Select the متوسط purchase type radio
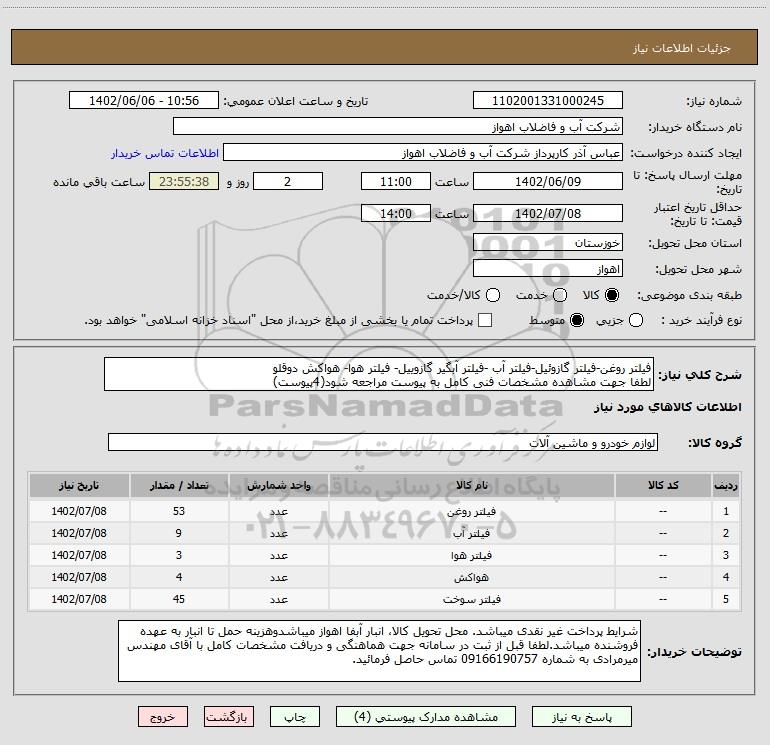The width and height of the screenshot is (770, 745). pos(577,320)
